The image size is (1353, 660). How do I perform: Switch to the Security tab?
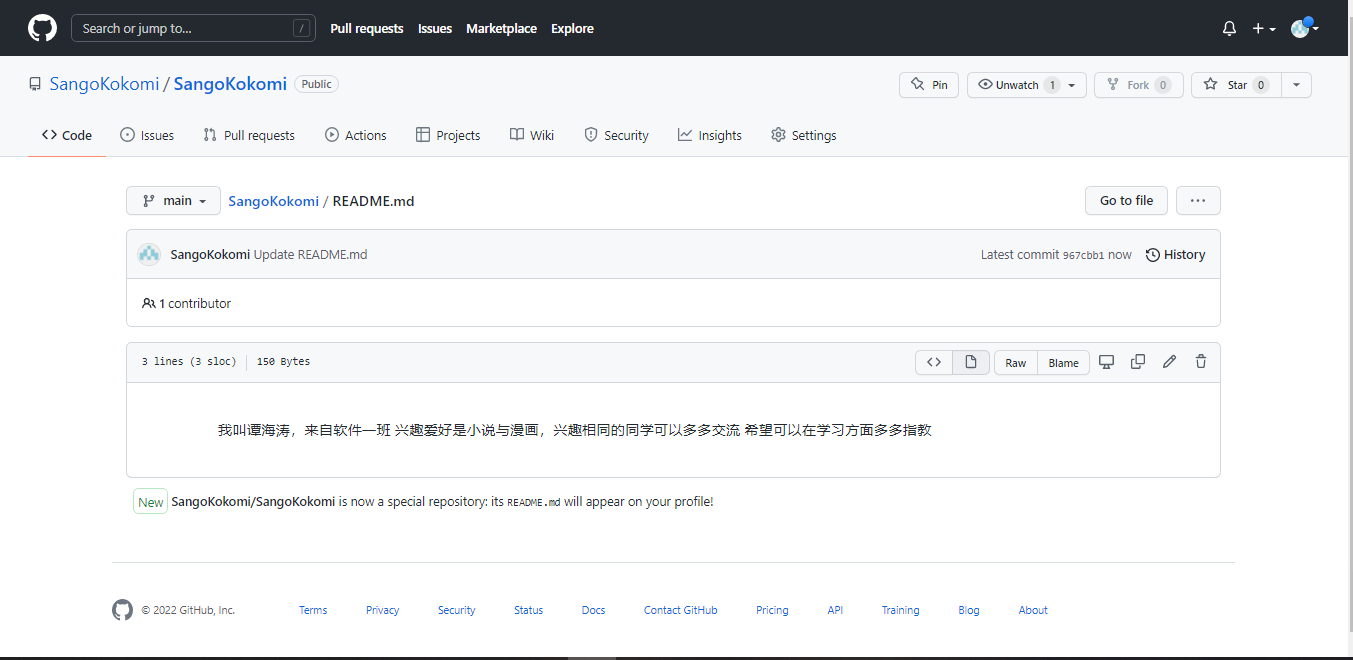point(617,135)
